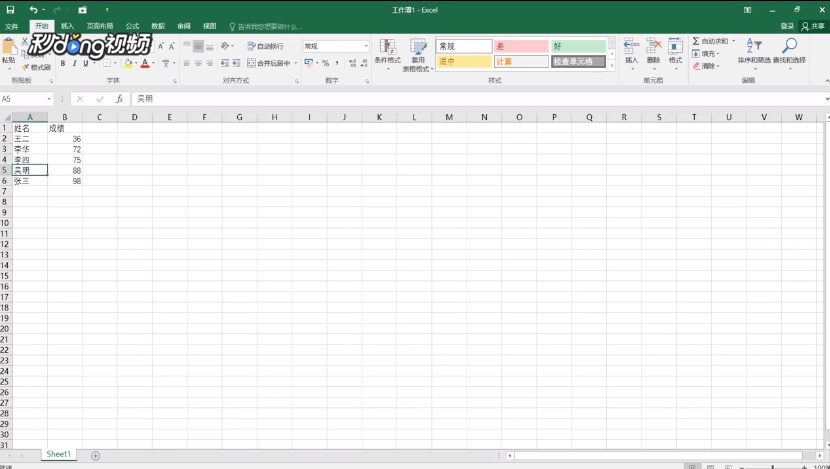Toggle Underline formatting
This screenshot has height=469, width=830.
pyautogui.click(x=86, y=64)
